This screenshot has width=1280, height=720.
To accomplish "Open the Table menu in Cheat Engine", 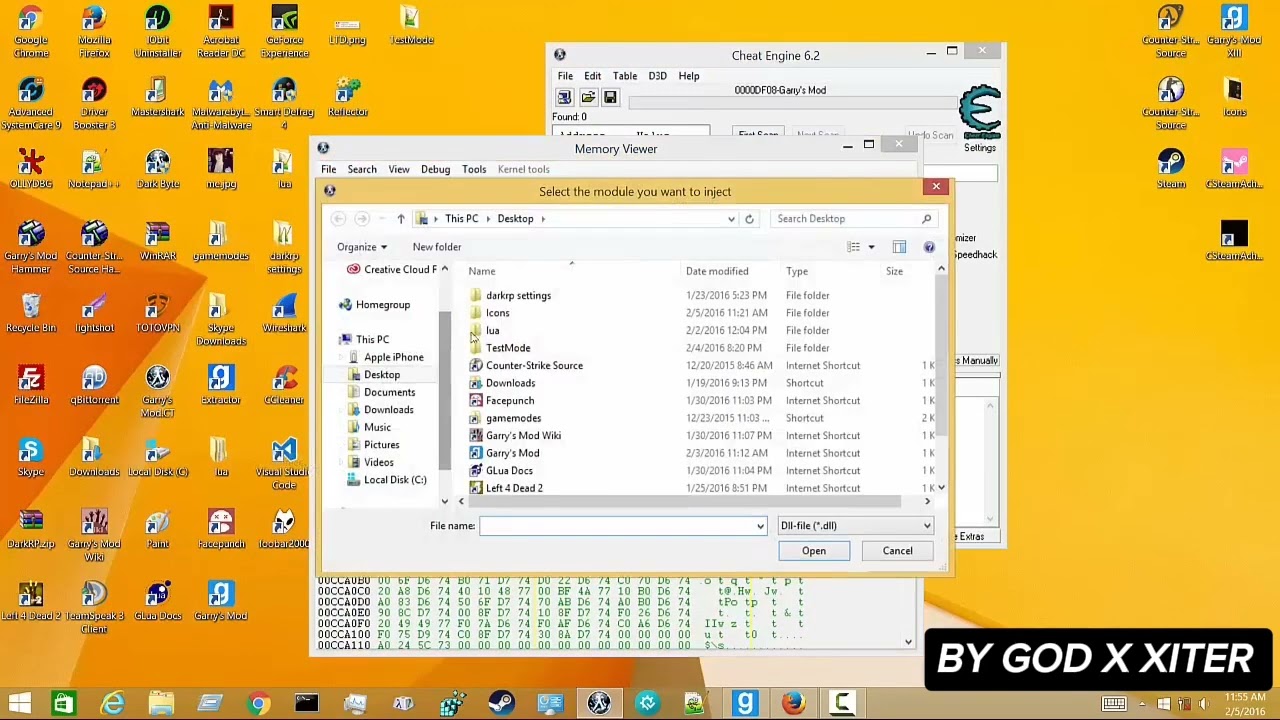I will pos(625,76).
